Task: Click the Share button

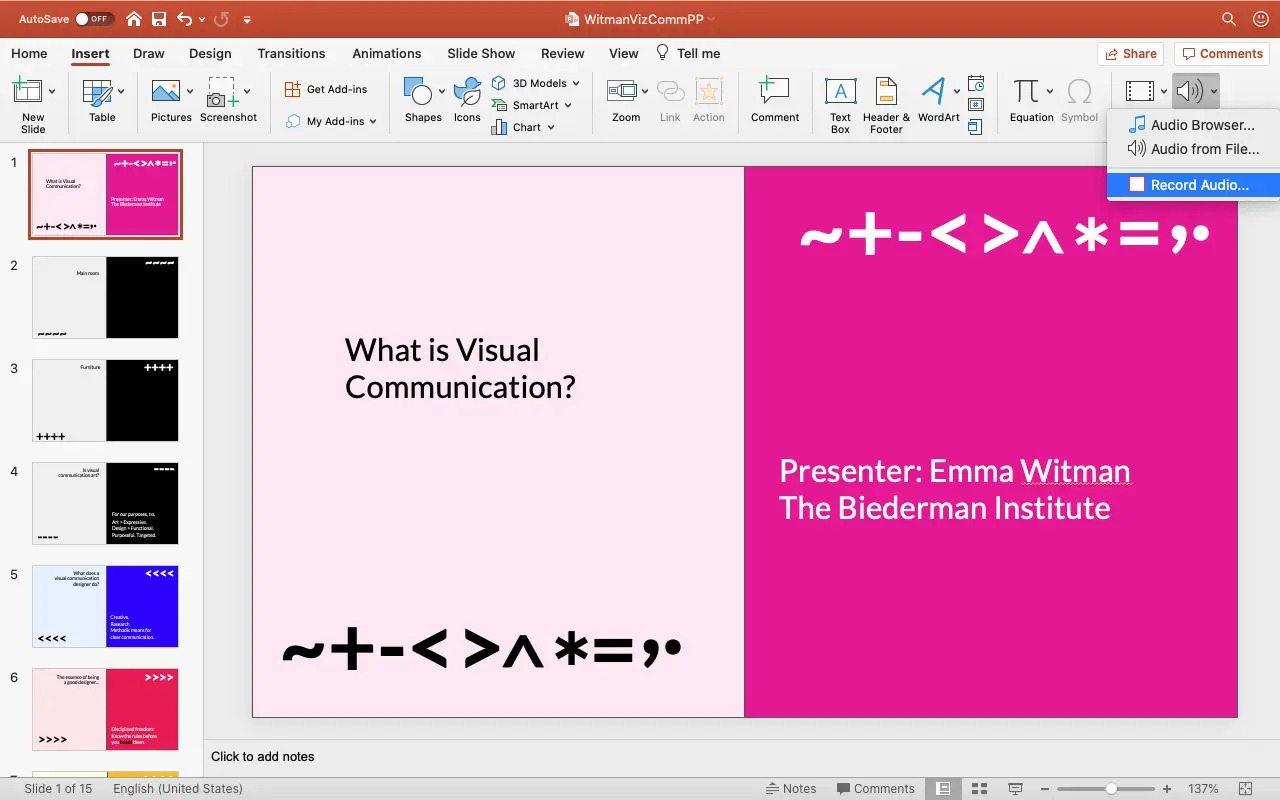Action: coord(1130,54)
